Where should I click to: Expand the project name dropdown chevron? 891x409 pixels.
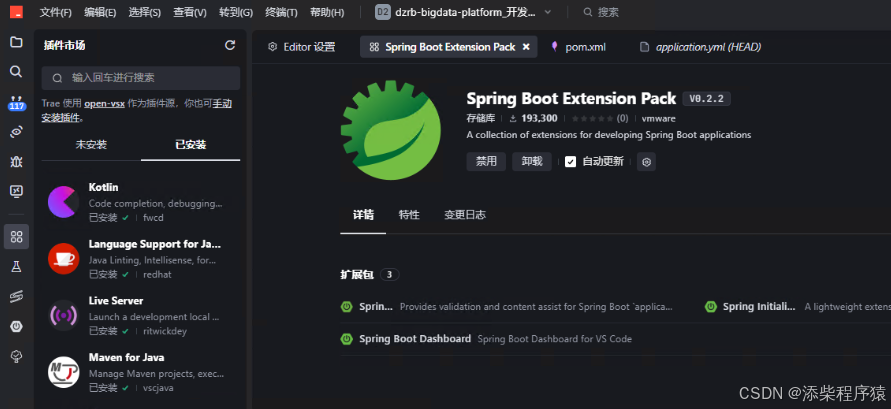548,12
